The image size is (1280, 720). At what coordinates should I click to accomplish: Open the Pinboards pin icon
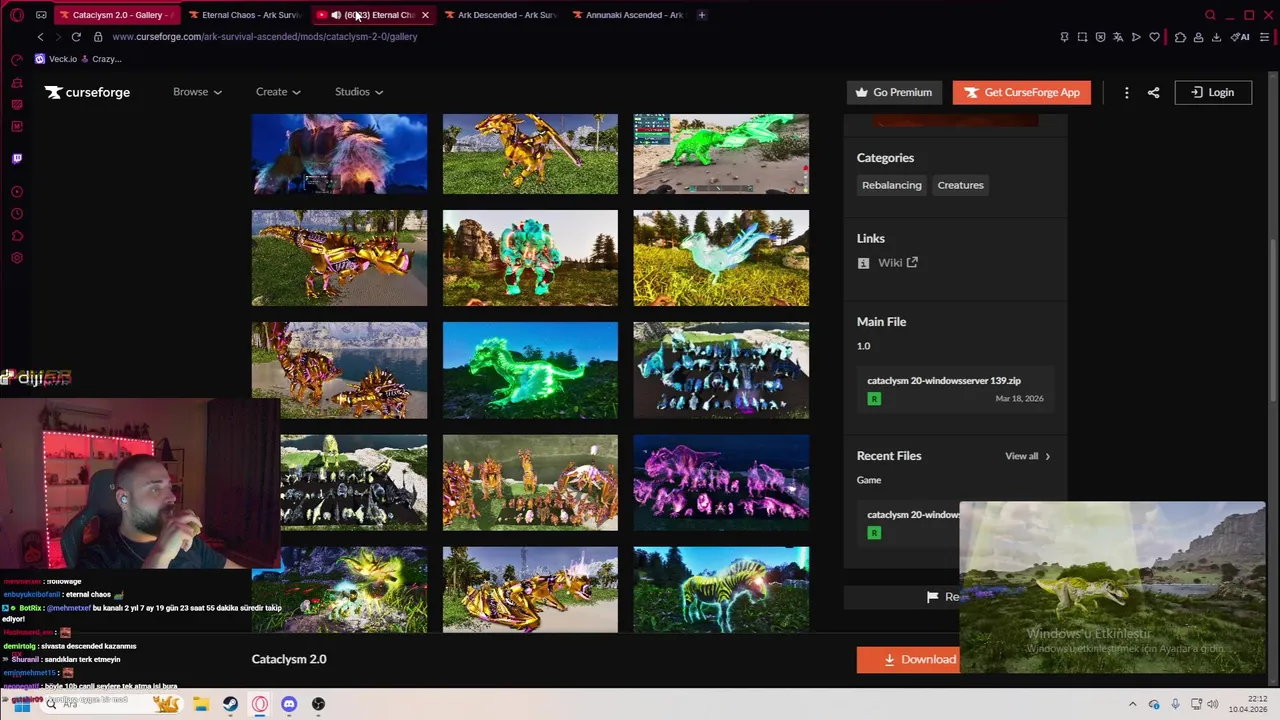tap(1064, 37)
